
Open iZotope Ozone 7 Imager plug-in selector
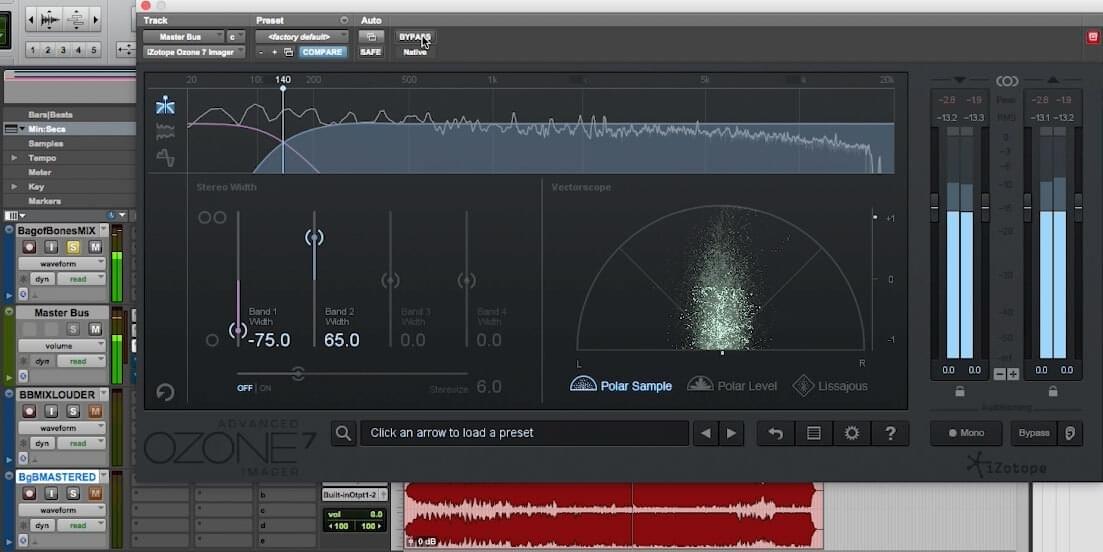(194, 52)
